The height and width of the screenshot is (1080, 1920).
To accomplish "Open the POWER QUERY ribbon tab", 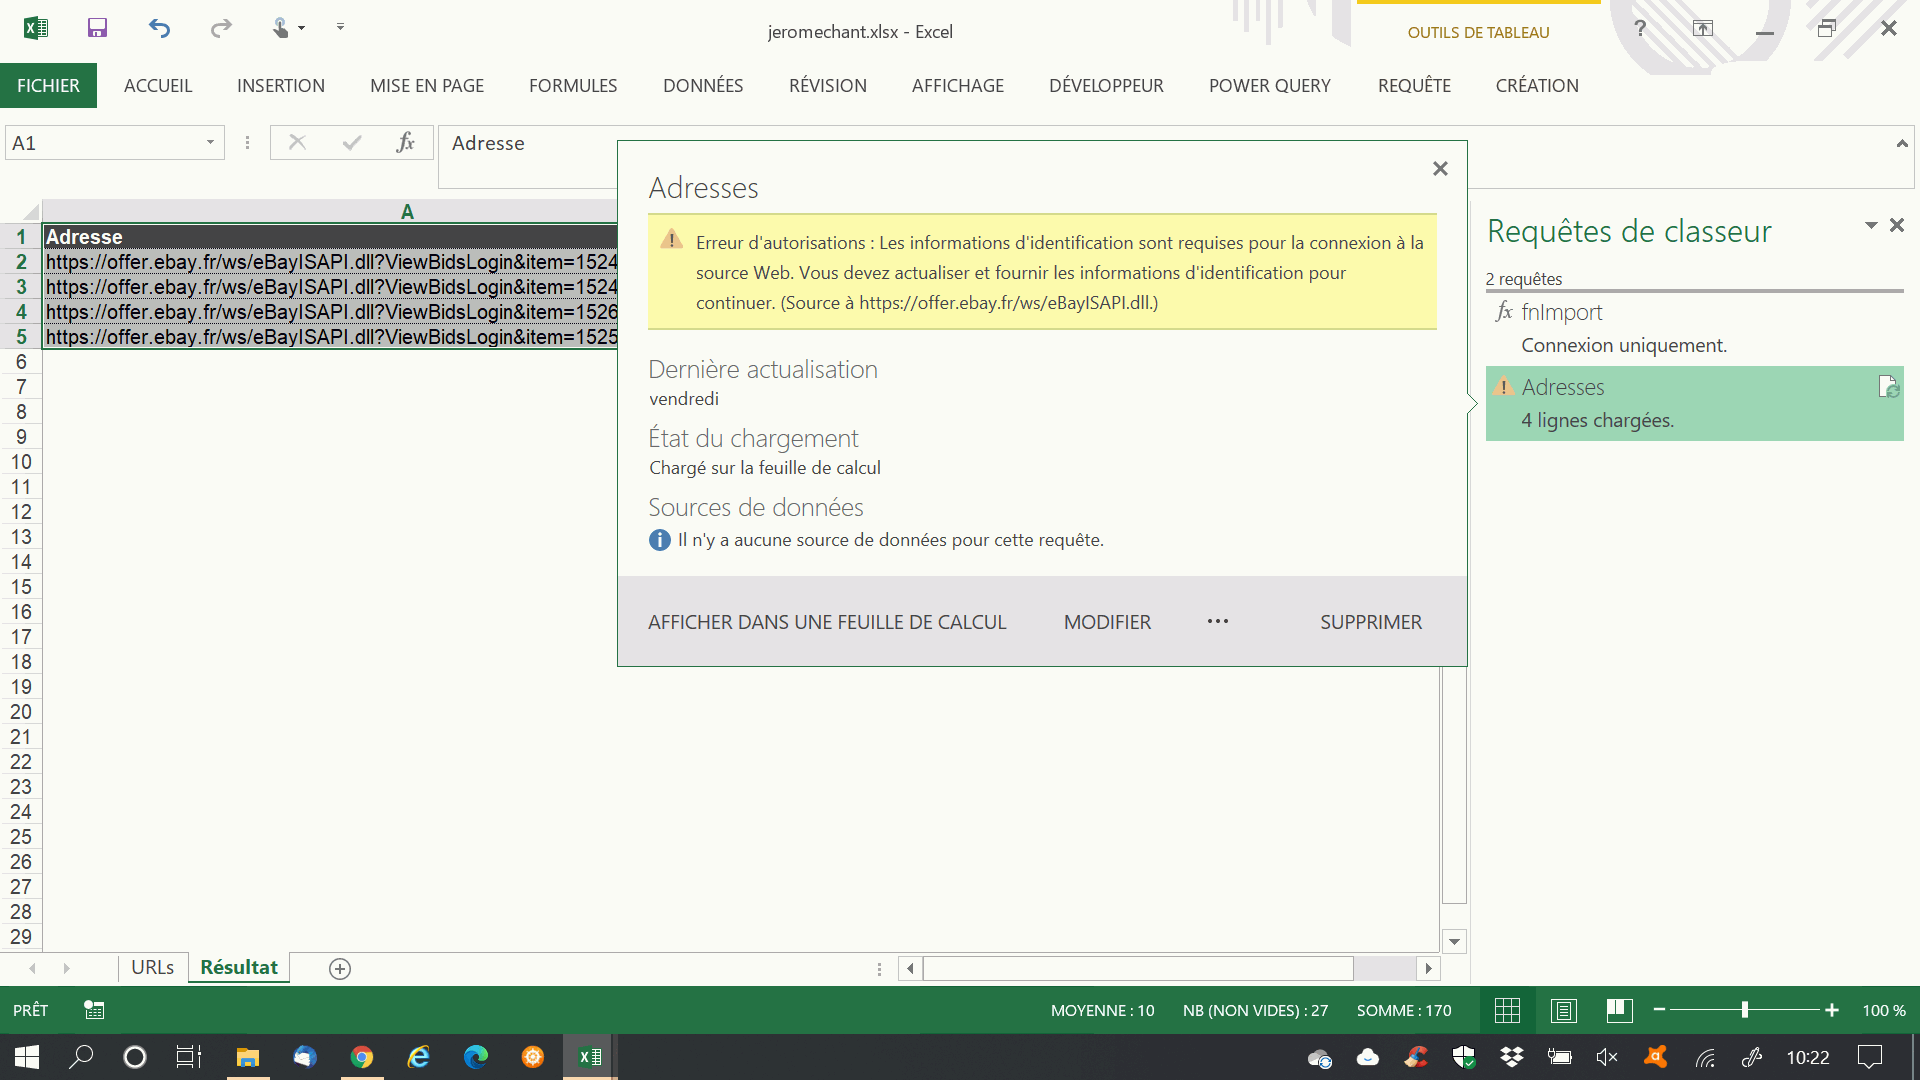I will [x=1269, y=86].
